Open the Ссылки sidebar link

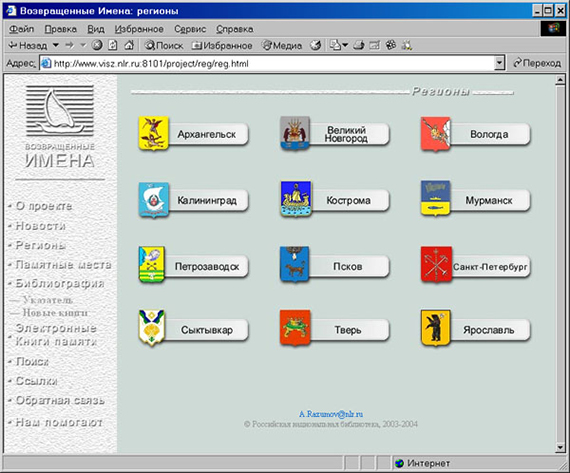click(x=36, y=381)
